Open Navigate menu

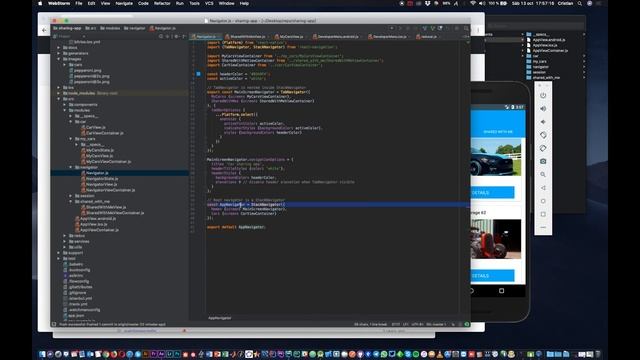pyautogui.click(x=124, y=3)
